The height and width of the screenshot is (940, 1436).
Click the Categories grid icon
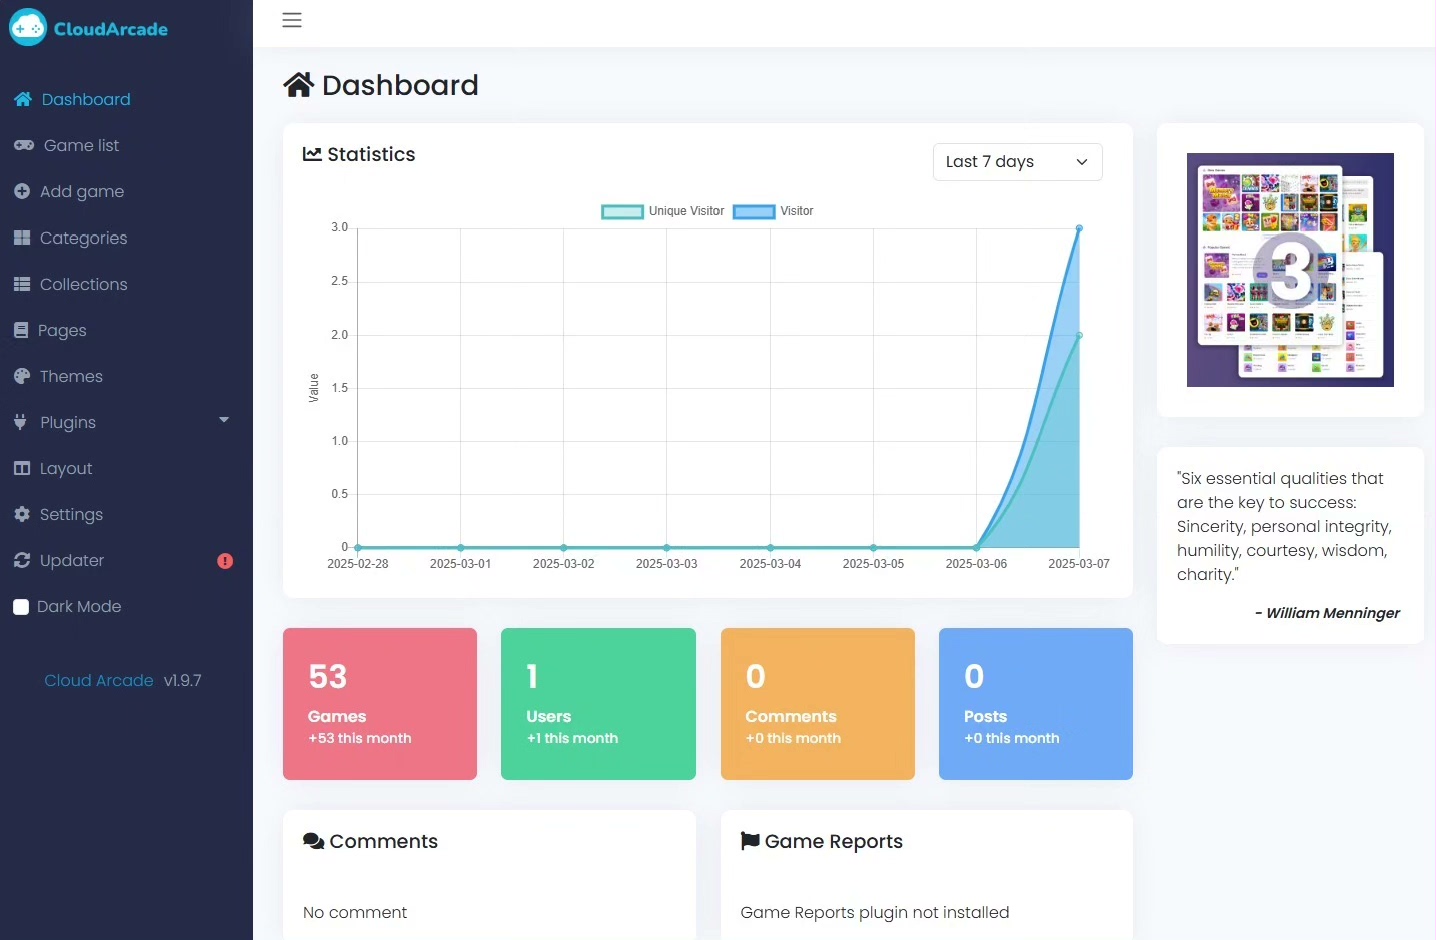22,238
